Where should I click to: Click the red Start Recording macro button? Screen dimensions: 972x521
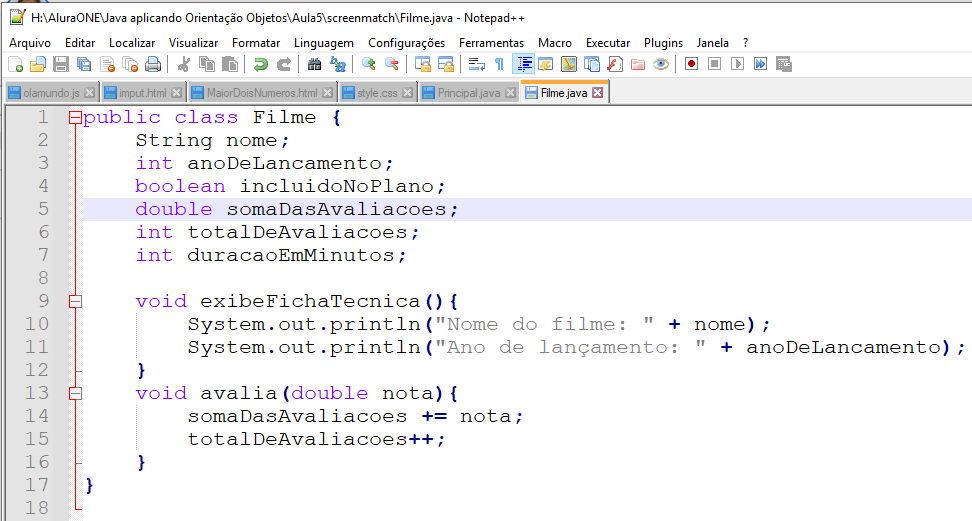(x=691, y=64)
